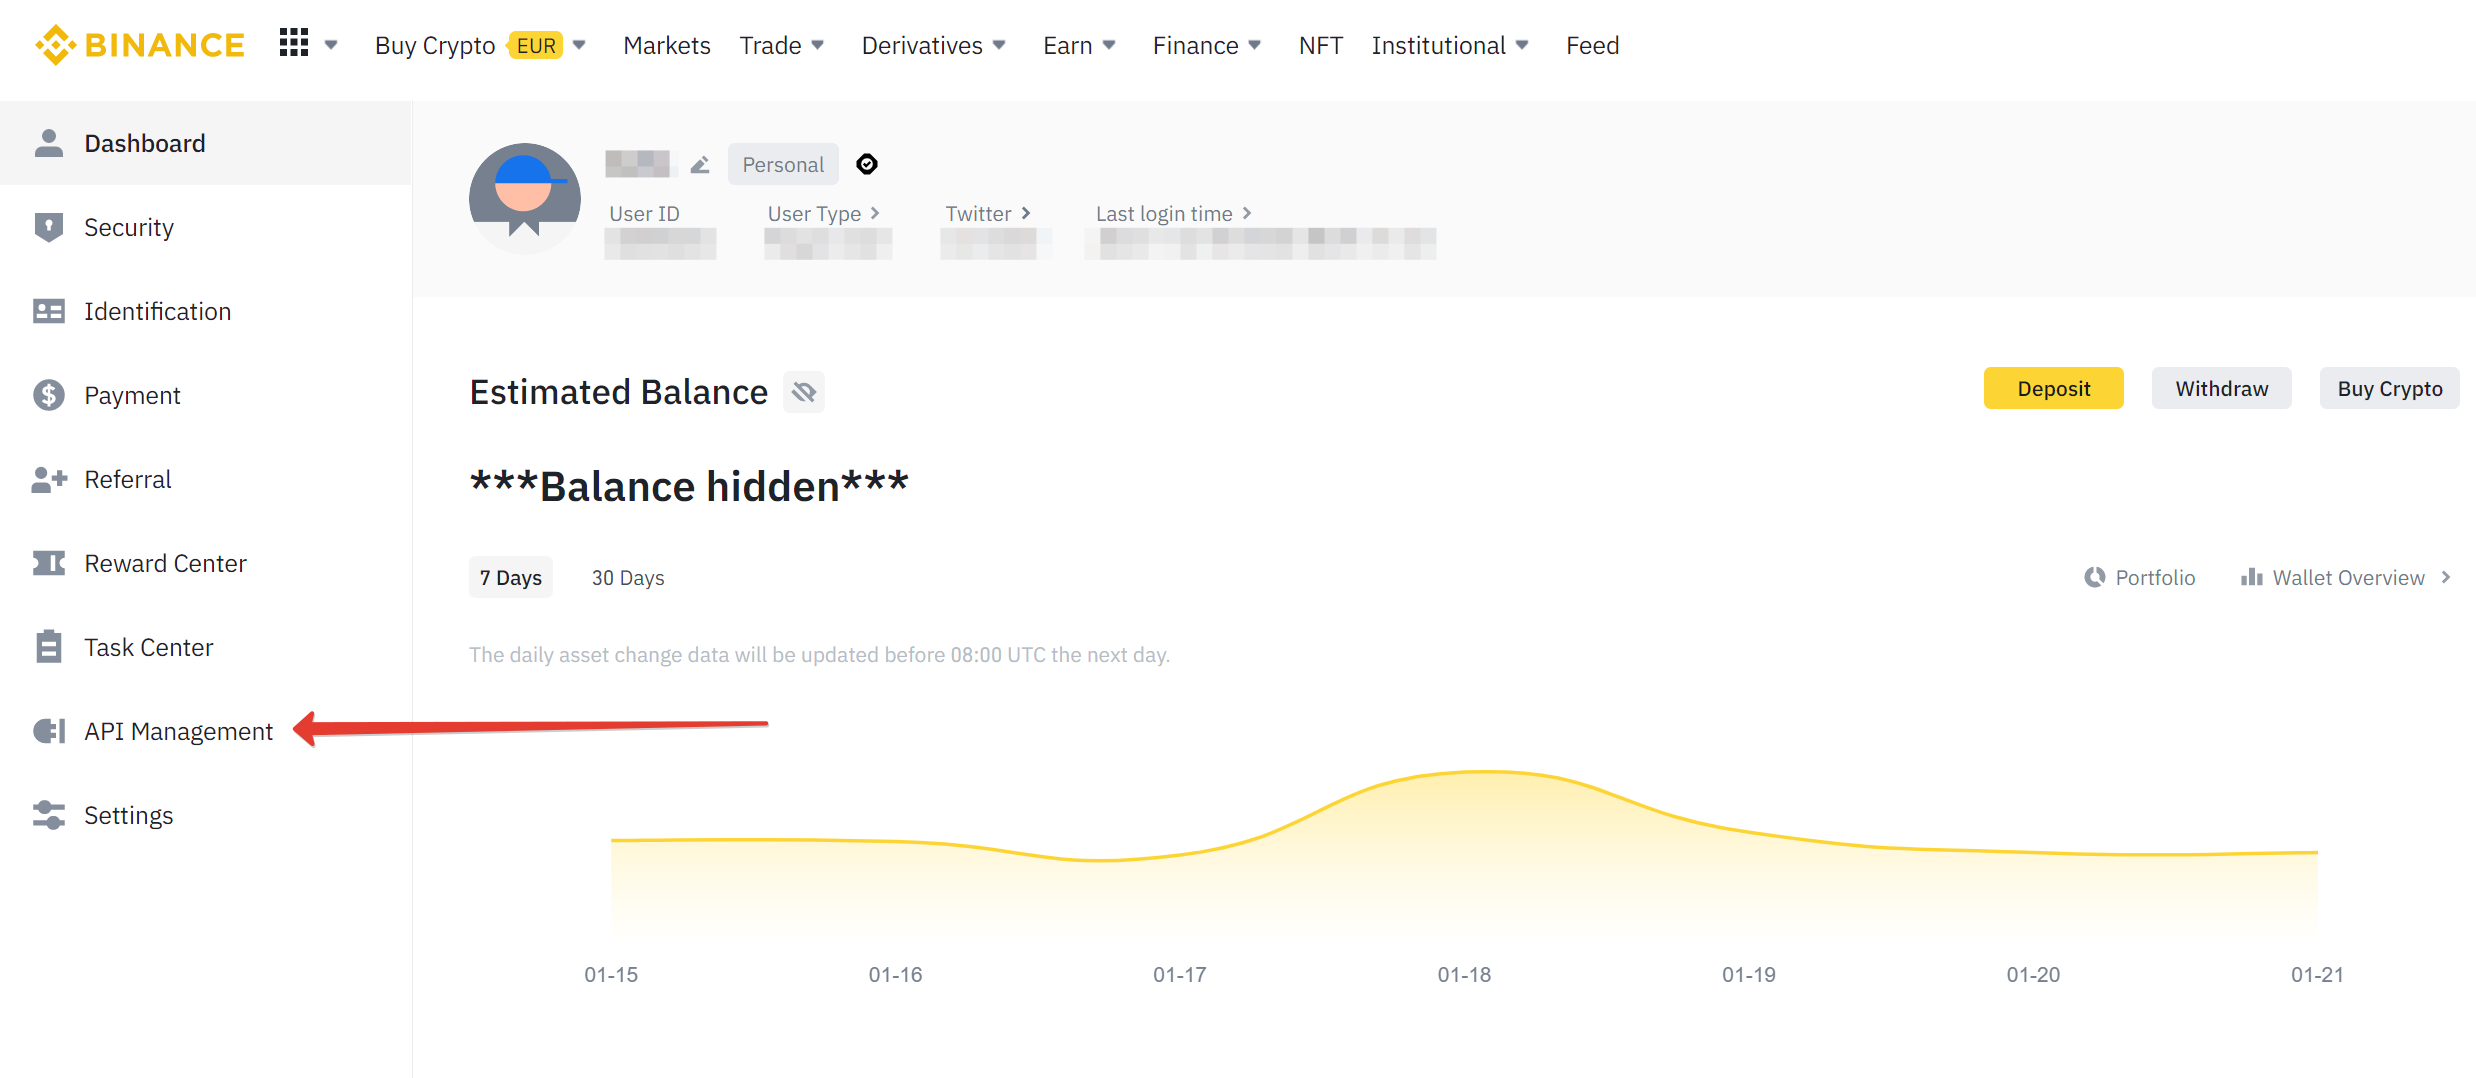Click the 01-18 chart date label
This screenshot has width=2476, height=1078.
(1464, 974)
